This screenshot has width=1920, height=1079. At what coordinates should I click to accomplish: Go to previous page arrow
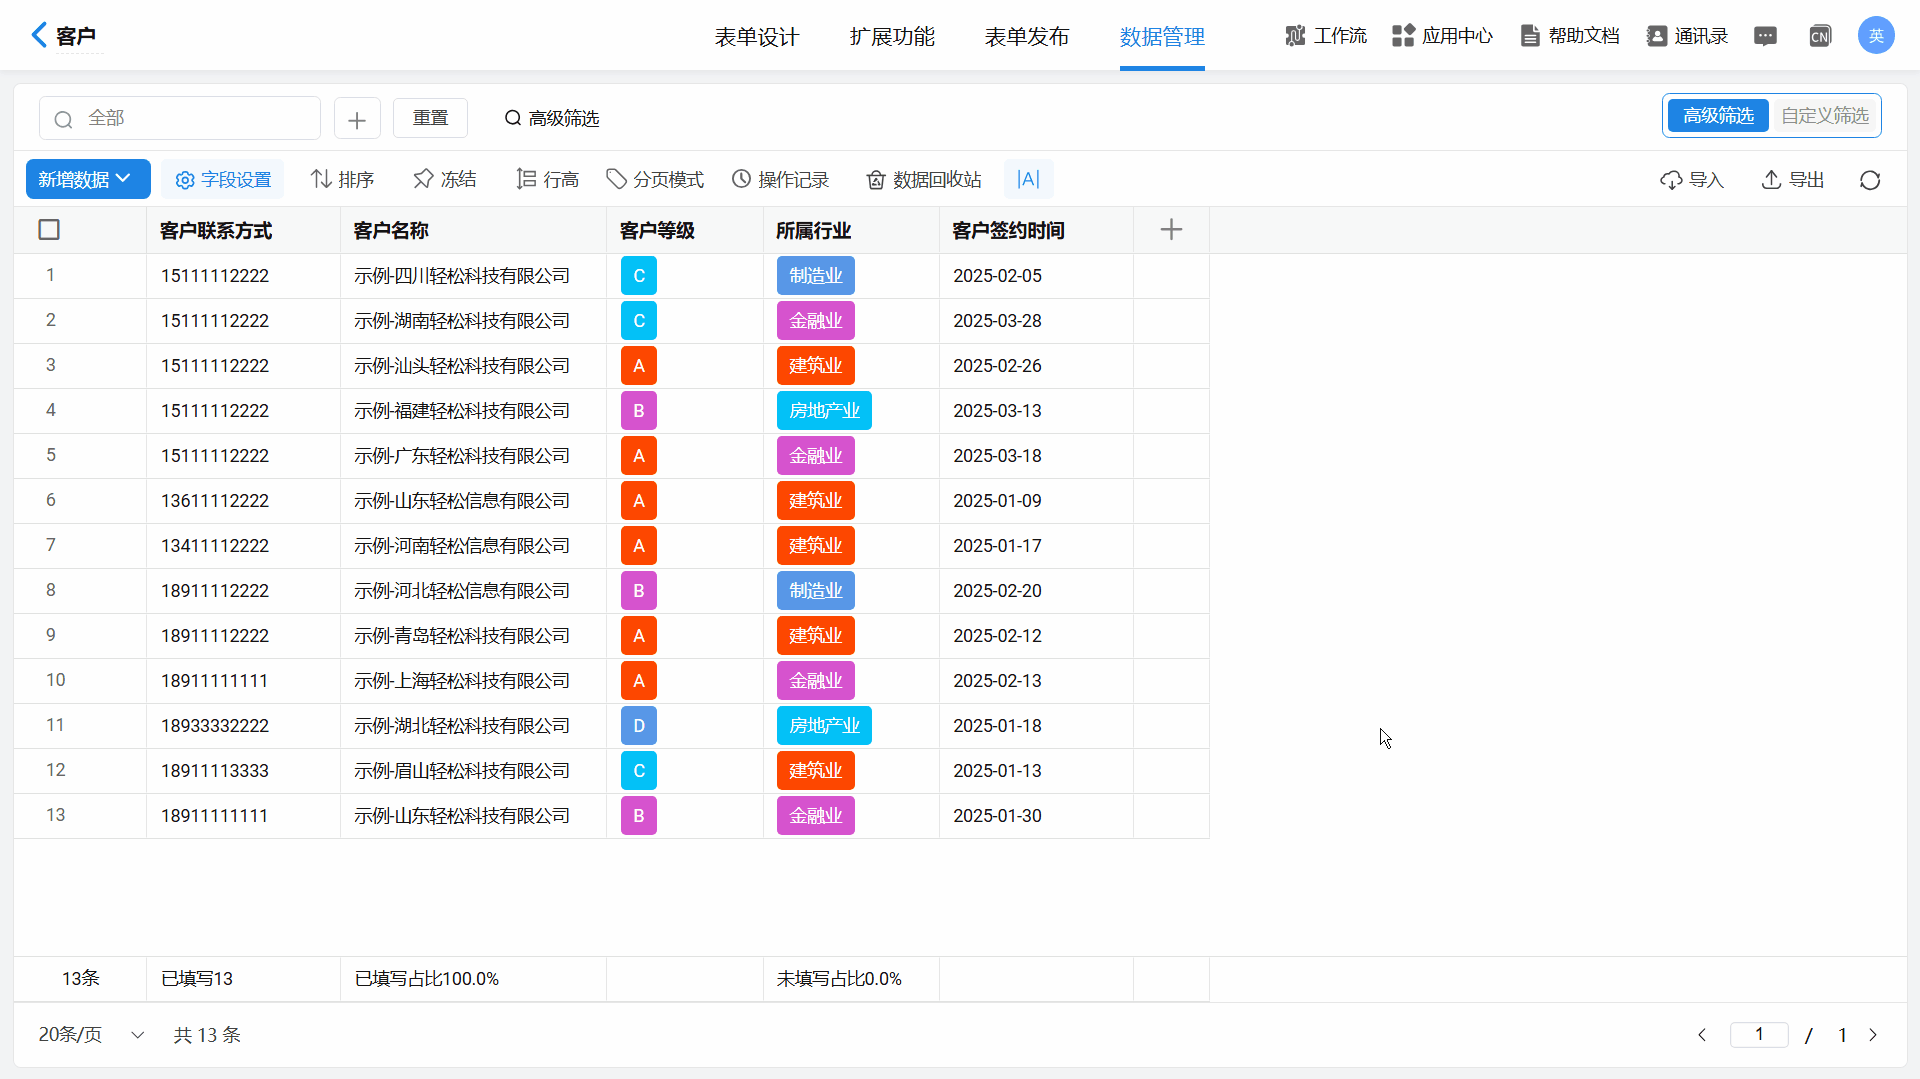point(1702,1036)
